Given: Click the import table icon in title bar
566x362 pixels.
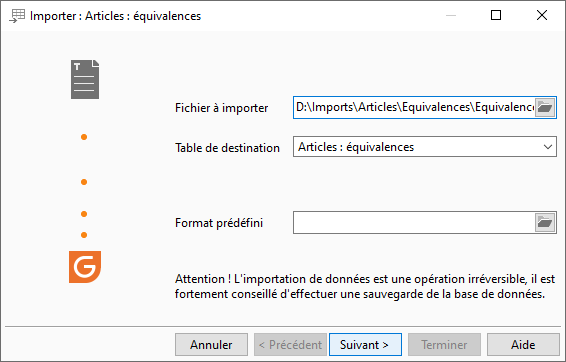Looking at the screenshot, I should point(17,16).
